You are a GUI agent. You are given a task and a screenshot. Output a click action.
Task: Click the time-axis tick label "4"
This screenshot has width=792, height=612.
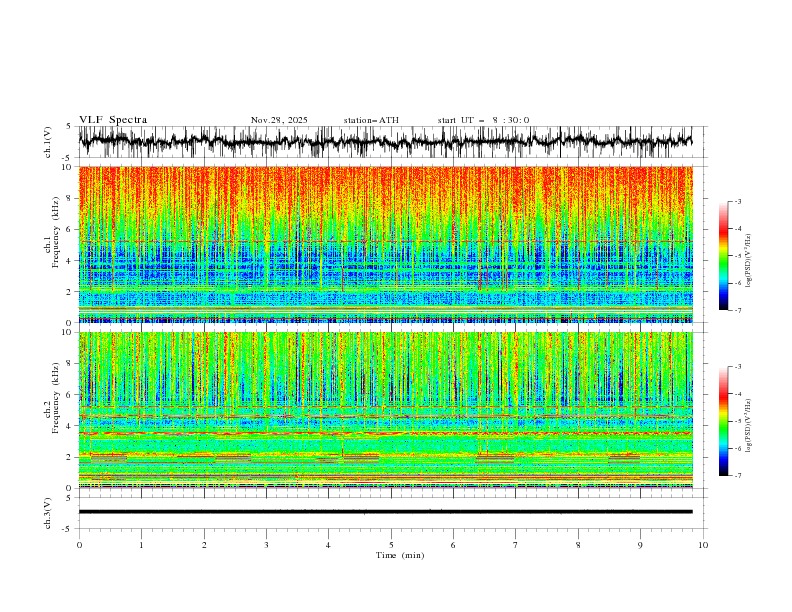point(329,545)
